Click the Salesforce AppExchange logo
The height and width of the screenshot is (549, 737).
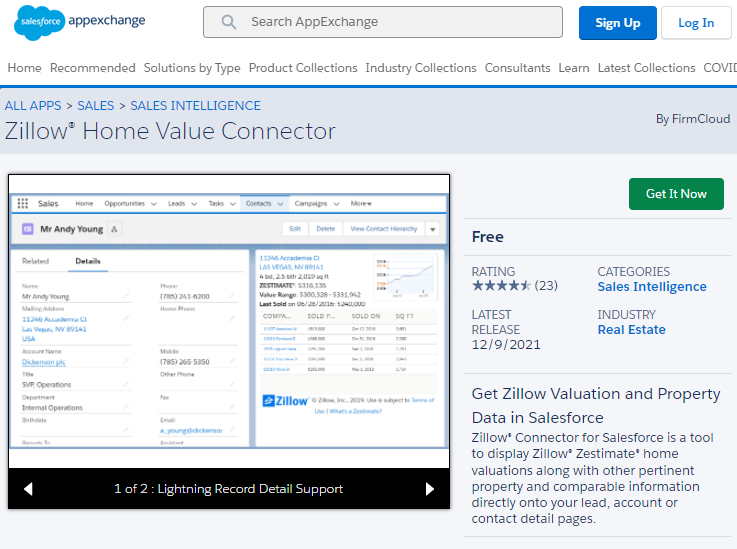click(80, 22)
